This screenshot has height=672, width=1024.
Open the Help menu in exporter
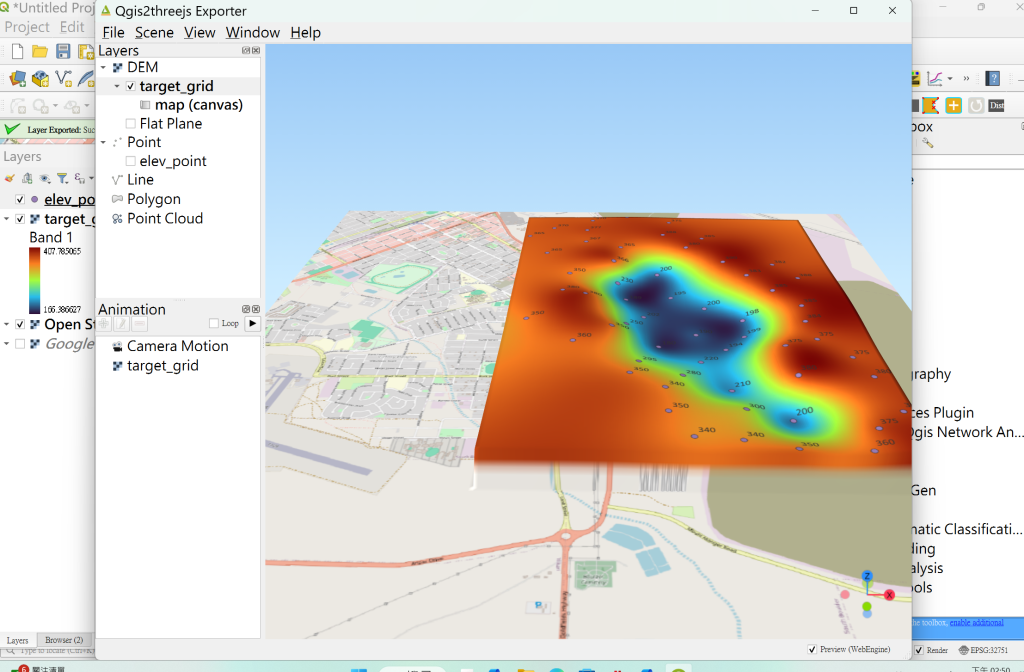tap(306, 33)
